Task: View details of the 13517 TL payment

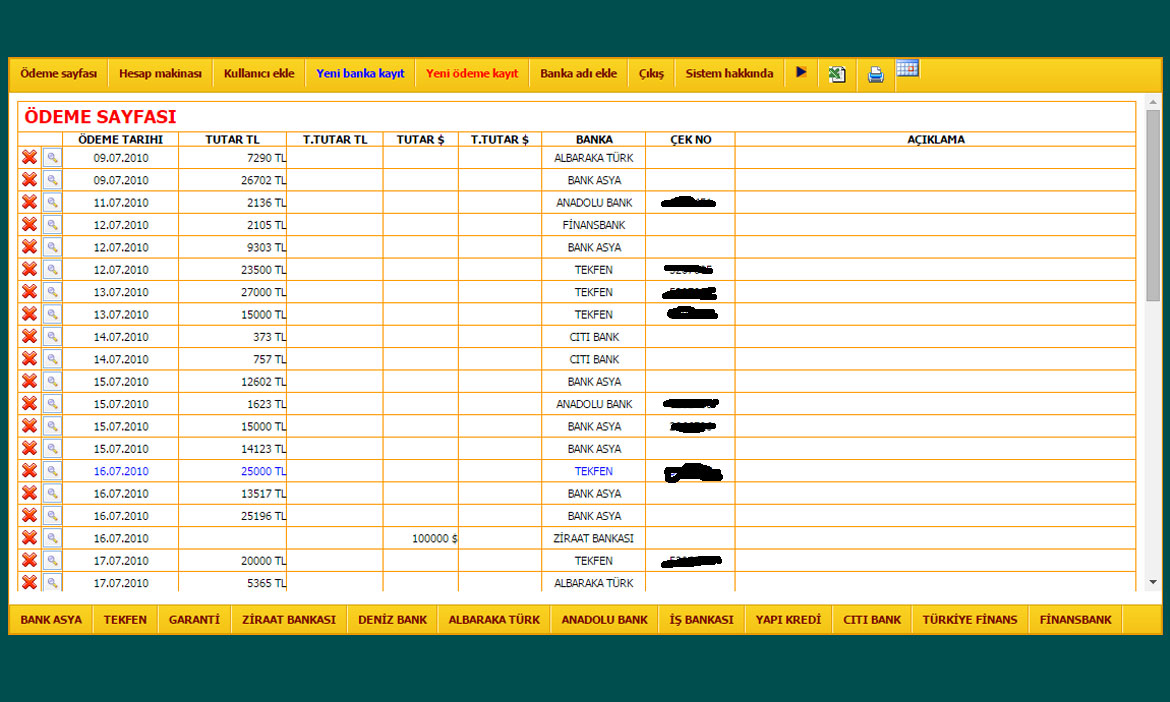Action: point(52,493)
